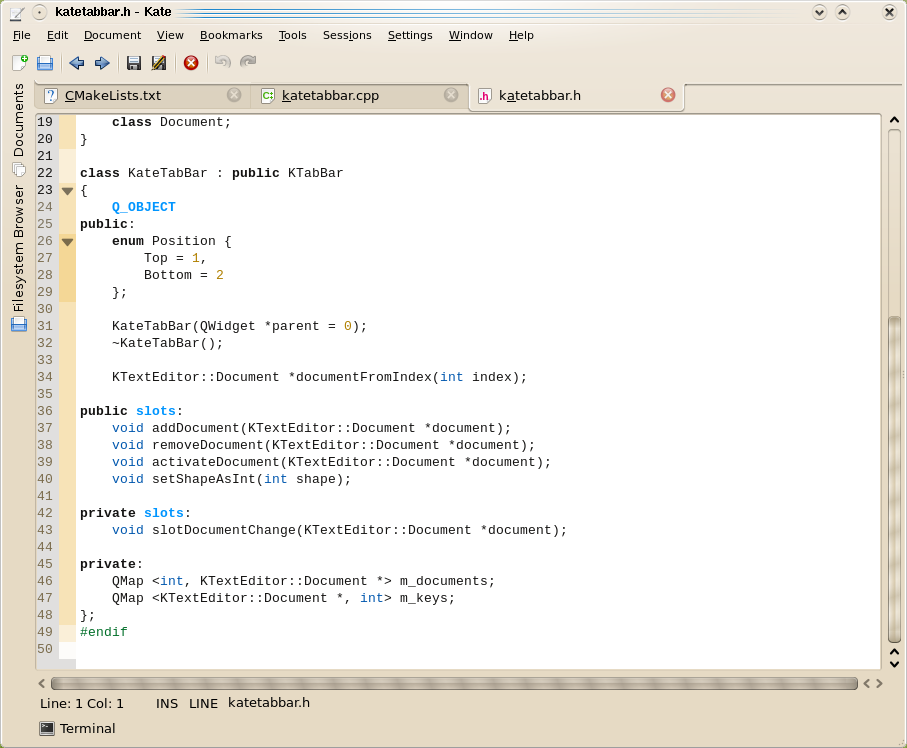Close the katetabbar.cpp tab
Screen dimensions: 907x748
[x=451, y=95]
